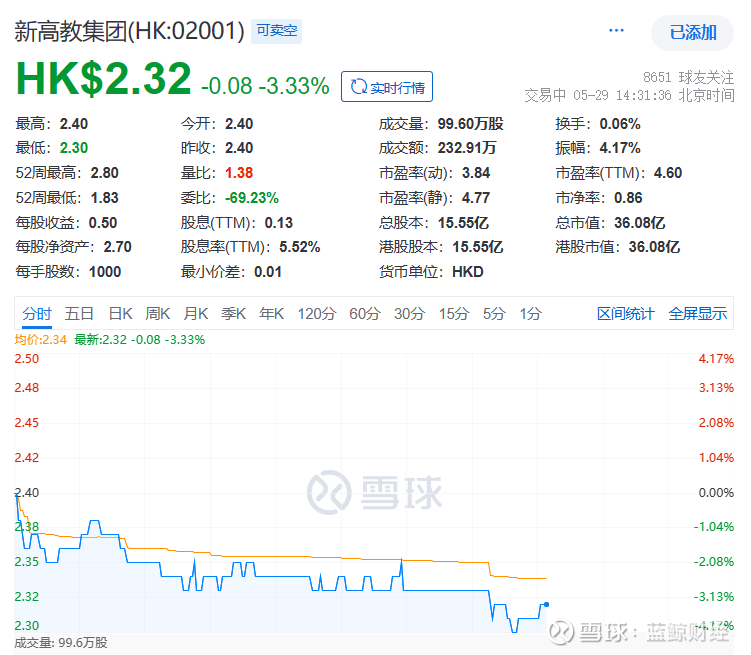Viewport: 751px width, 655px height.
Task: Click the 市净率 value 0.86
Action: coord(628,198)
